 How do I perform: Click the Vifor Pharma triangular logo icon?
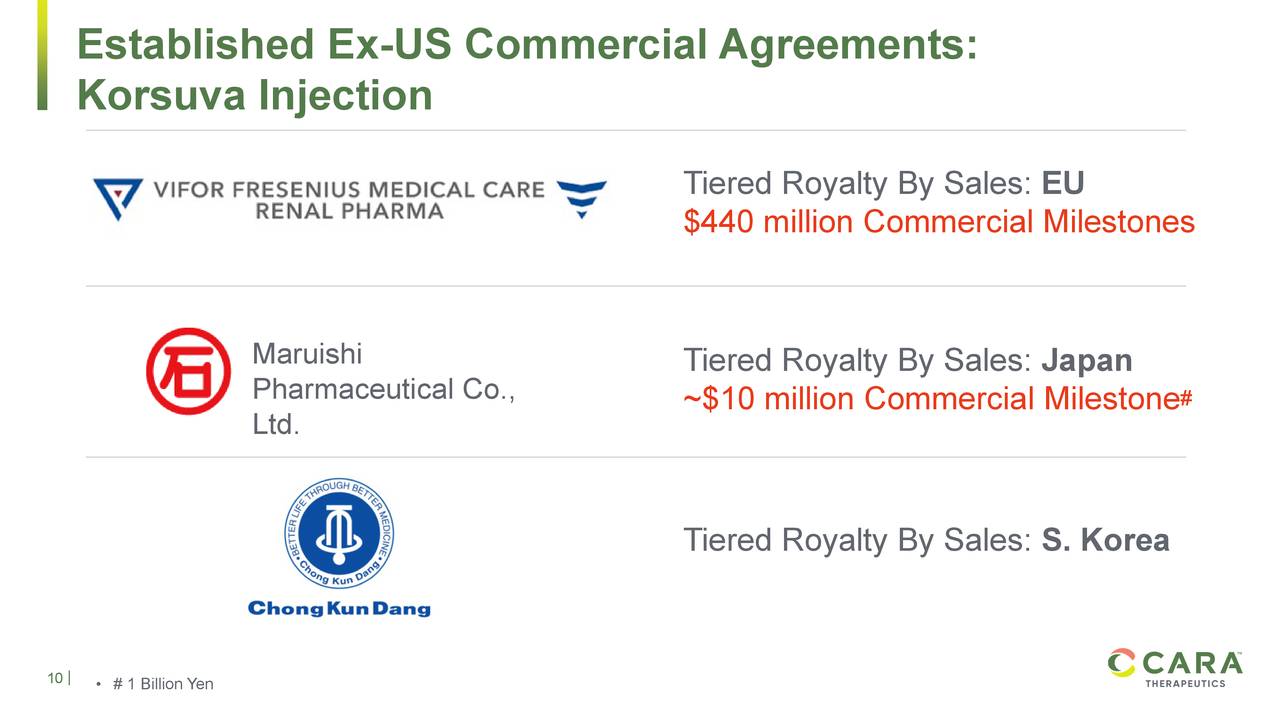tap(117, 198)
